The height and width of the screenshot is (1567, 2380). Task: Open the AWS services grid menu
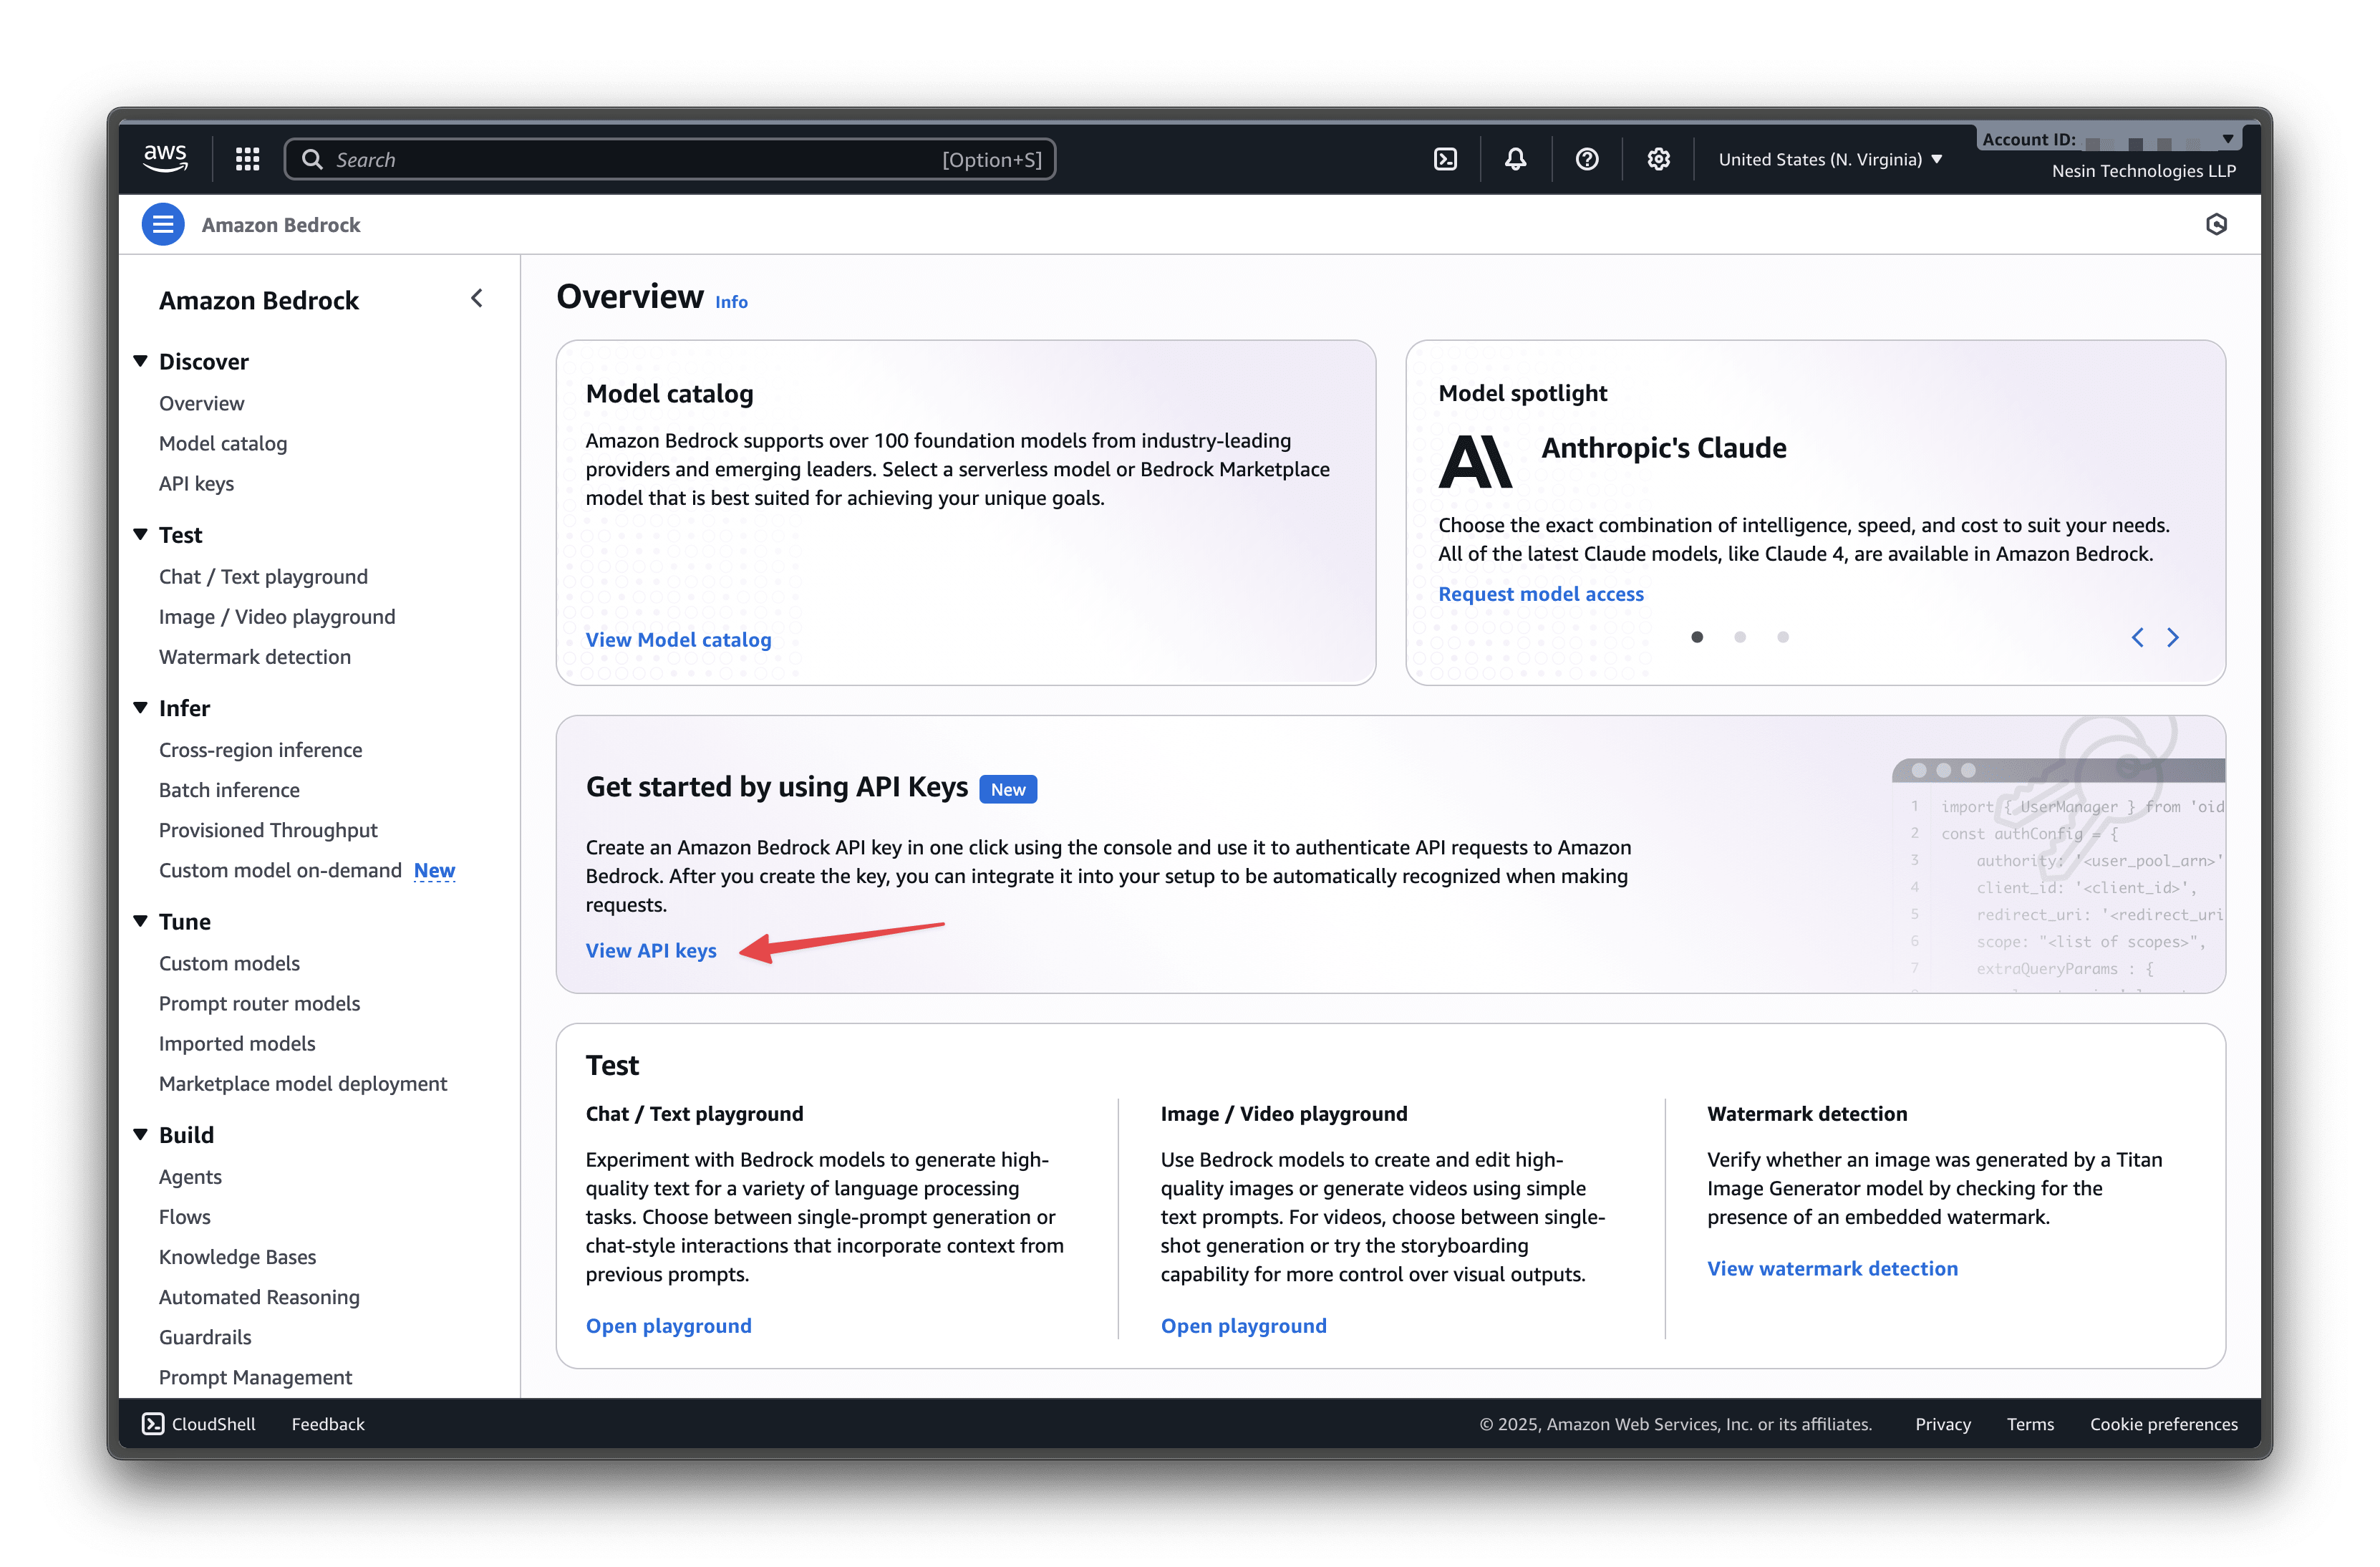tap(247, 159)
